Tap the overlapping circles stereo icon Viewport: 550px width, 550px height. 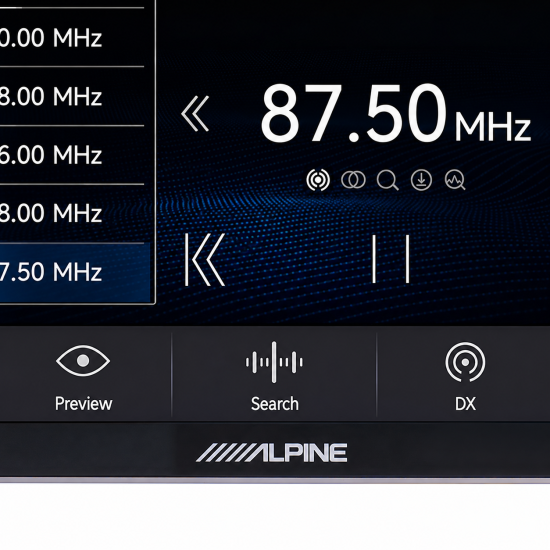(353, 180)
